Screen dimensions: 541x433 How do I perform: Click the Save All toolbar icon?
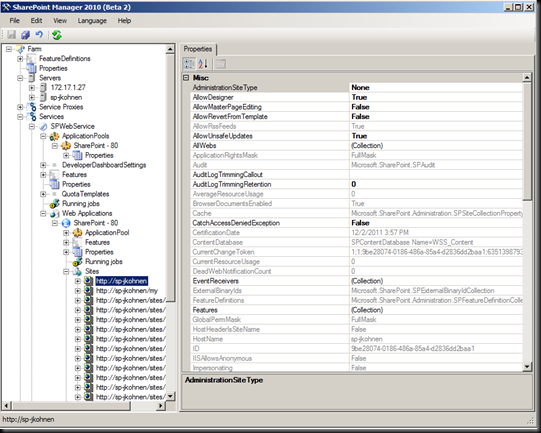(x=25, y=35)
